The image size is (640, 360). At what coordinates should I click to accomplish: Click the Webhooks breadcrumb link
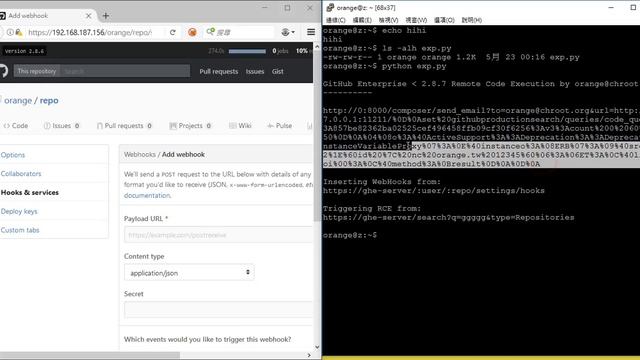click(x=140, y=154)
